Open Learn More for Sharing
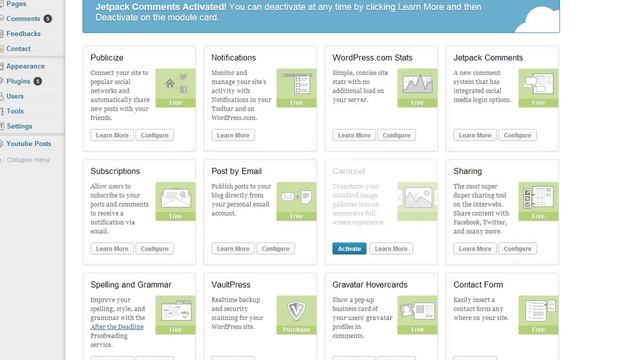Viewport: 640px width, 360px height. (x=475, y=249)
